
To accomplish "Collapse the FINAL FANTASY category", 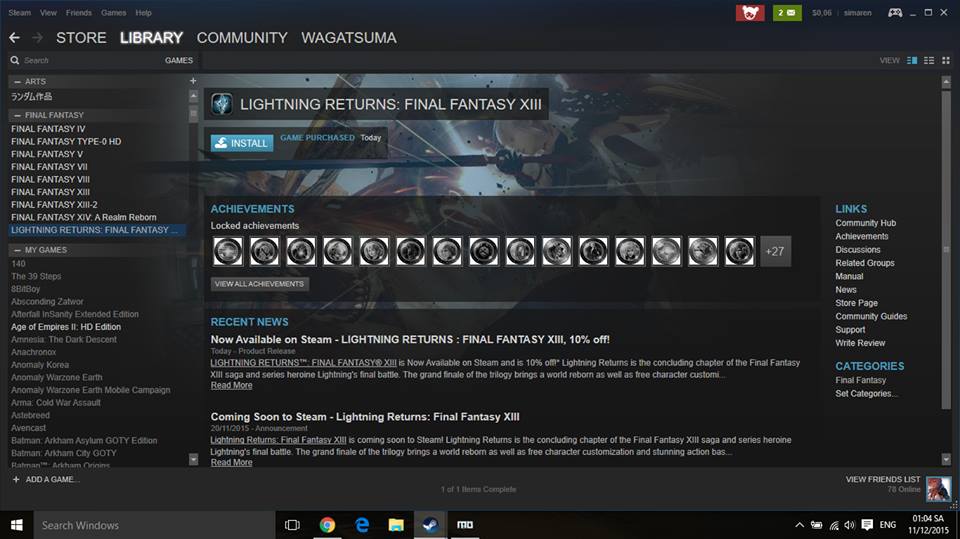I will point(17,115).
